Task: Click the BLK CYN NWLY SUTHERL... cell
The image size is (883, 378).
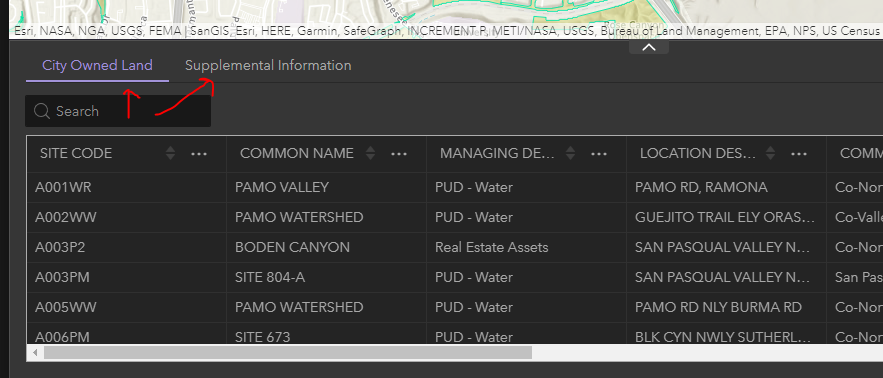Action: point(726,333)
